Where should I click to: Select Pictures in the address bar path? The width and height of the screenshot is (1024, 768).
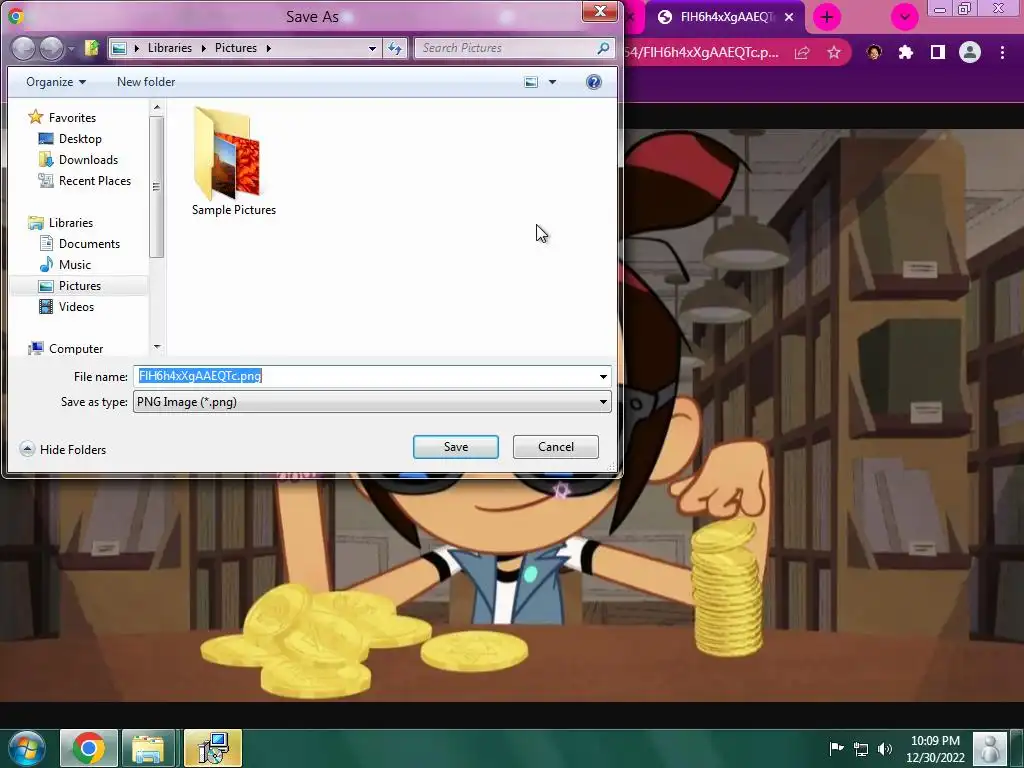[x=236, y=48]
